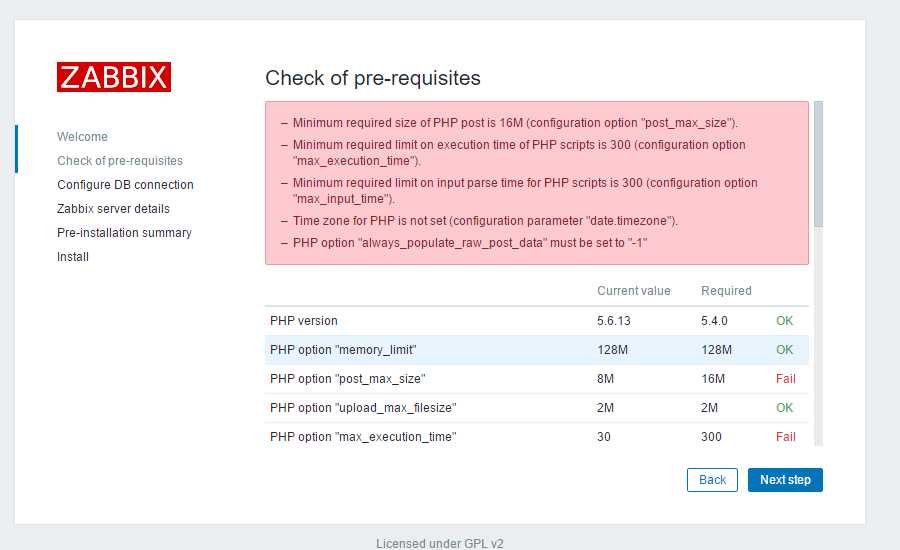Select the memory_limit row label
900x550 pixels.
tap(343, 350)
